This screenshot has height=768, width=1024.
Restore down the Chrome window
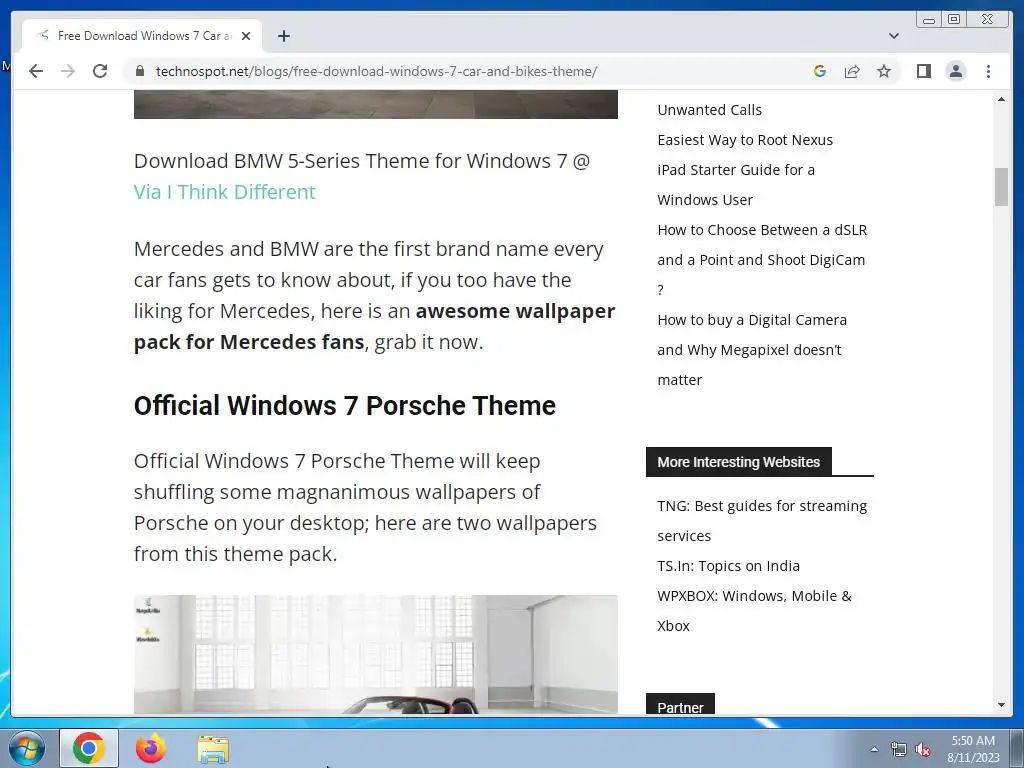(953, 20)
